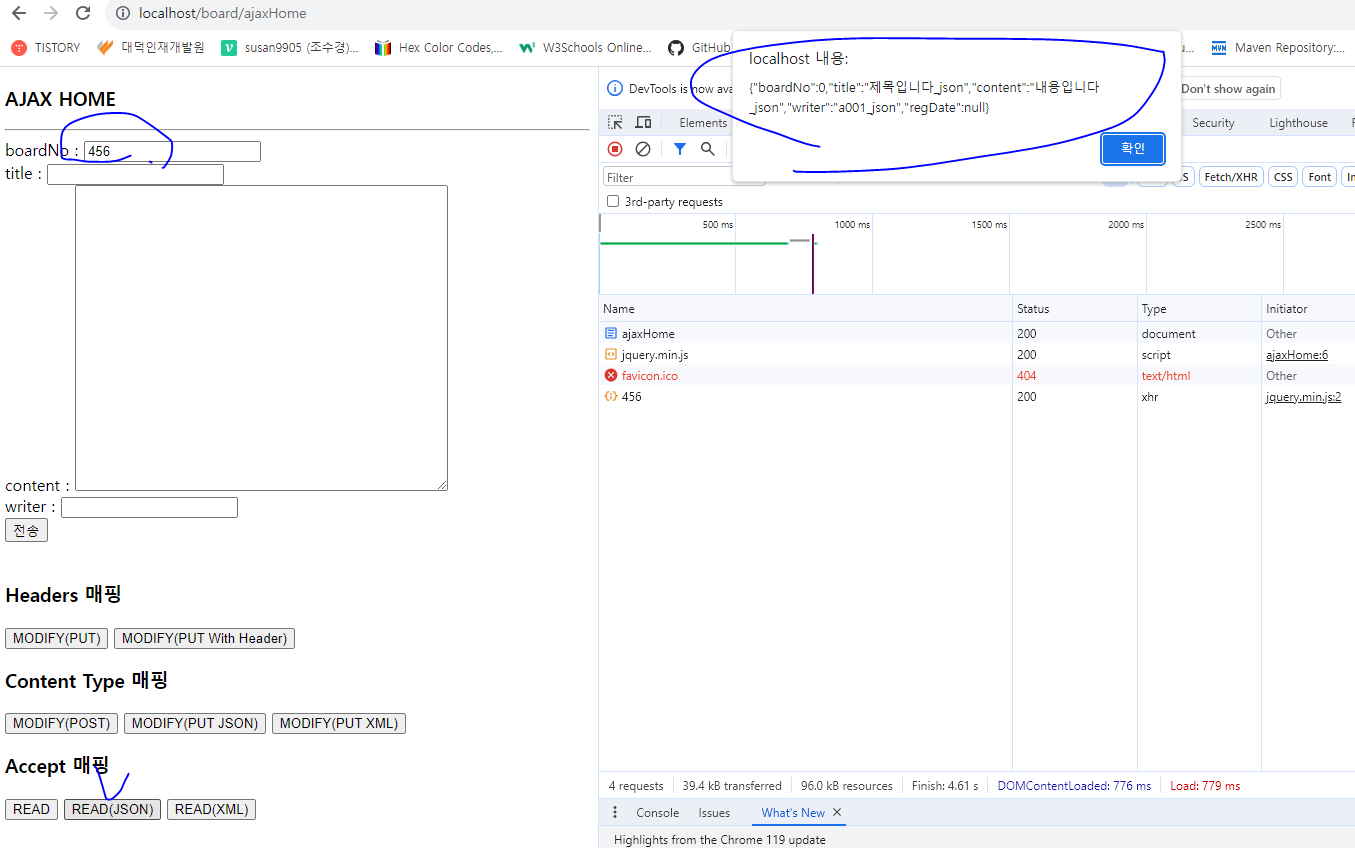Stop recording the network log
Image resolution: width=1355 pixels, height=848 pixels.
click(x=615, y=149)
